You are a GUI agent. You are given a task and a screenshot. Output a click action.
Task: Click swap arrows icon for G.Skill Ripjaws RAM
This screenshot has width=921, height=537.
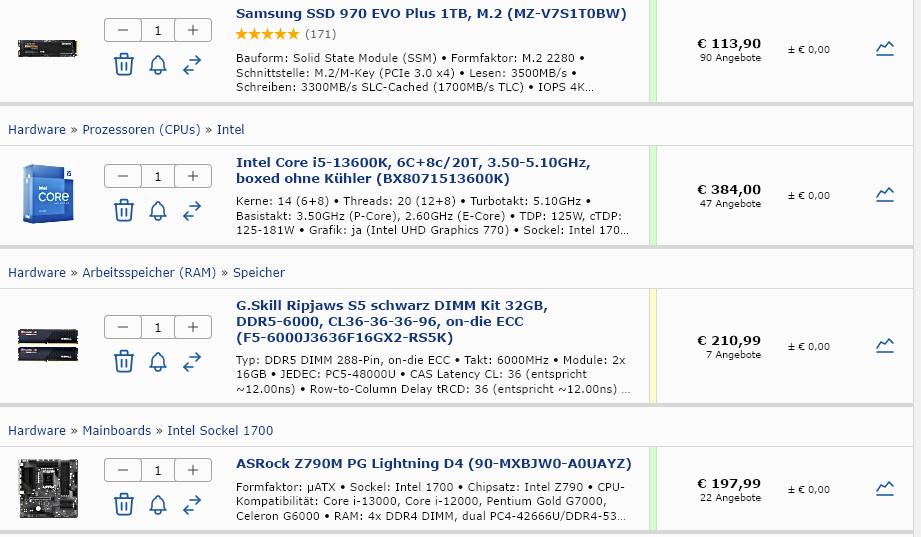(x=192, y=361)
